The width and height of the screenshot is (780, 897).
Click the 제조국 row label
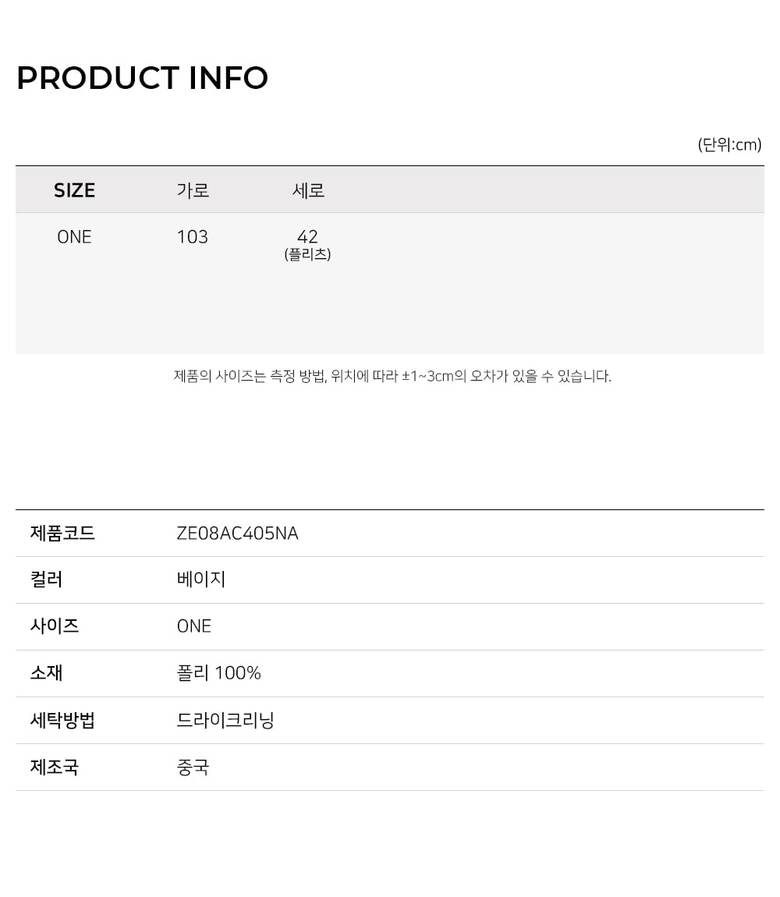point(55,767)
